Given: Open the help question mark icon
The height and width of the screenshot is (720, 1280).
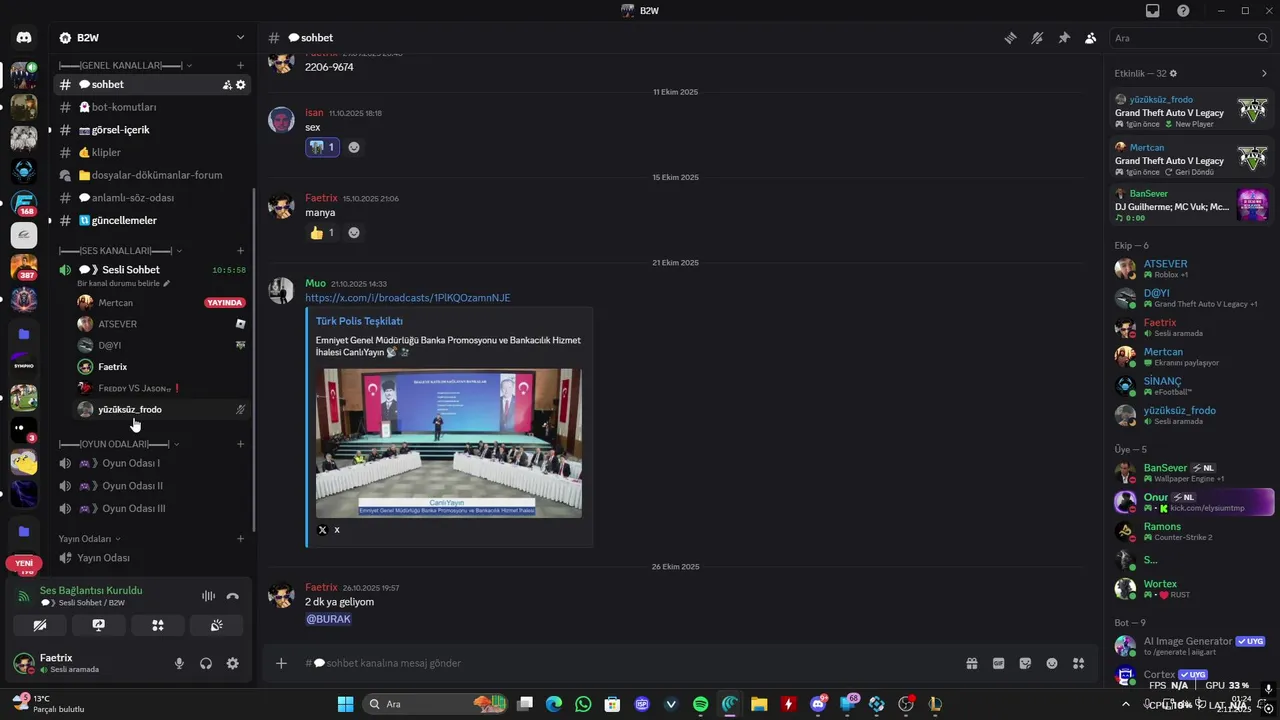Looking at the screenshot, I should [1183, 10].
